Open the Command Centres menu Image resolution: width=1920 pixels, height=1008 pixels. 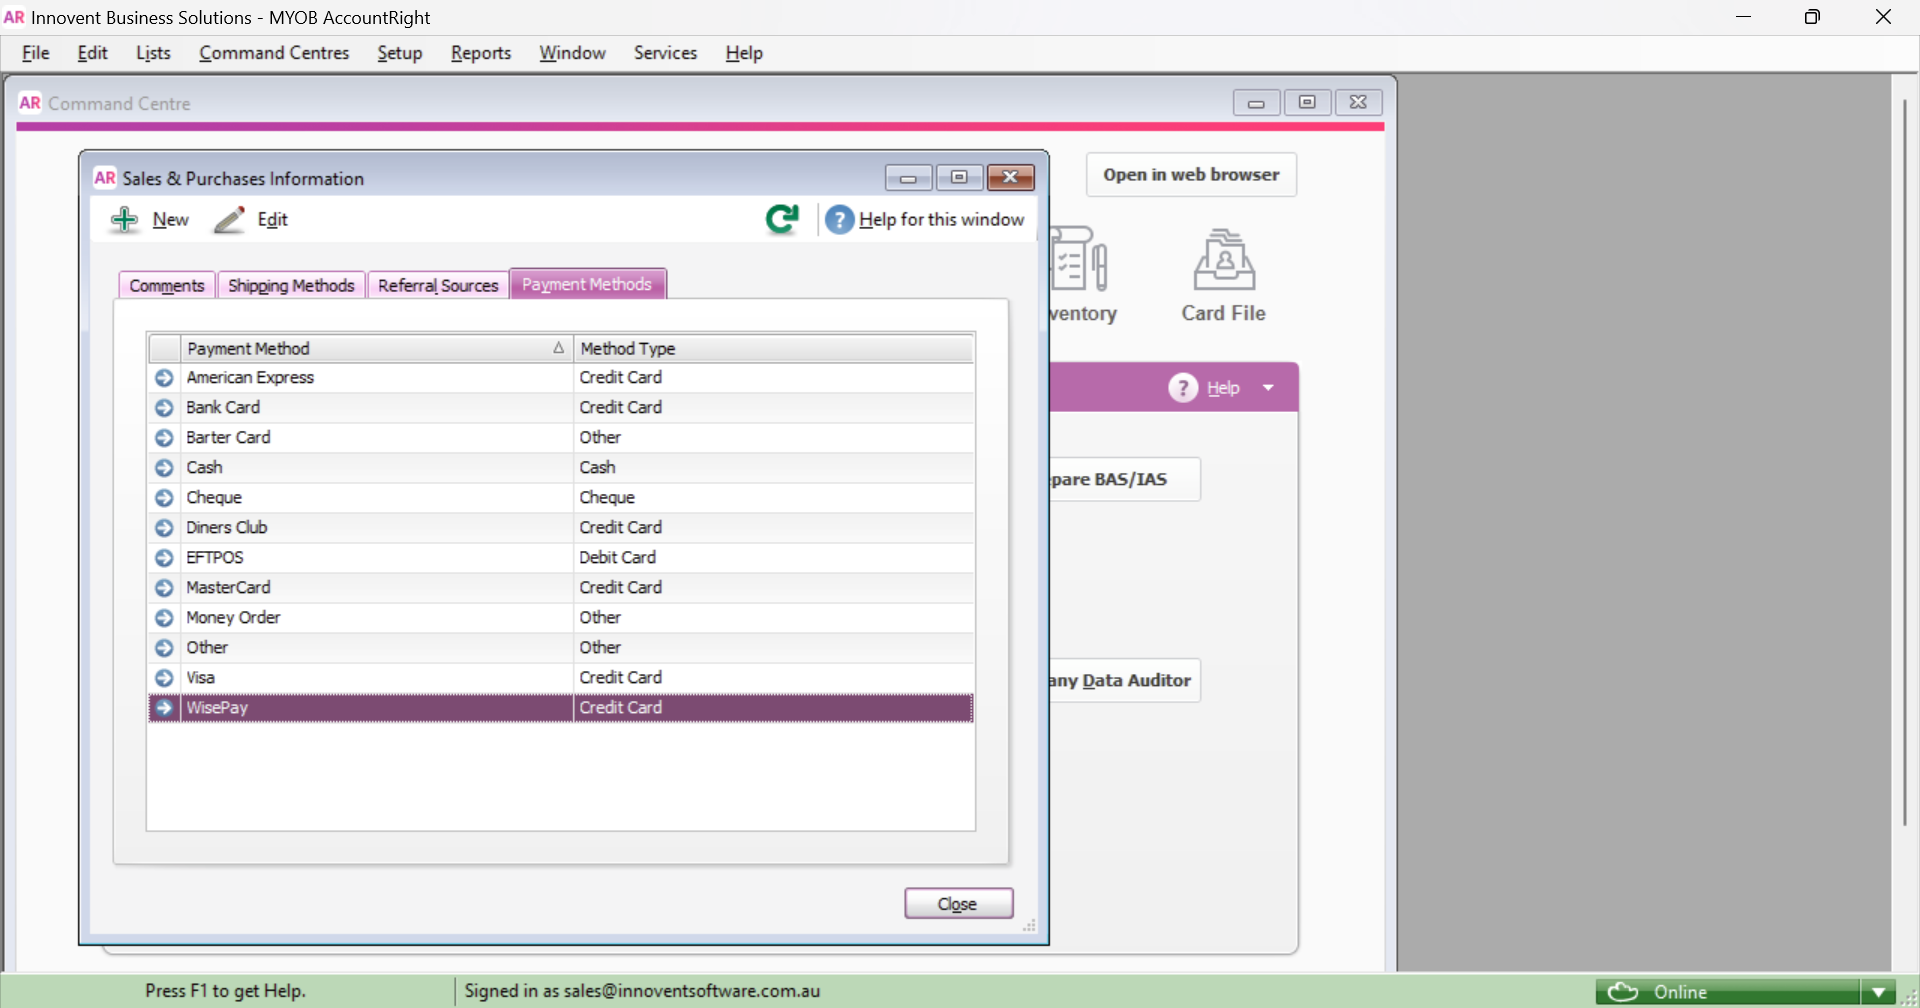coord(274,53)
